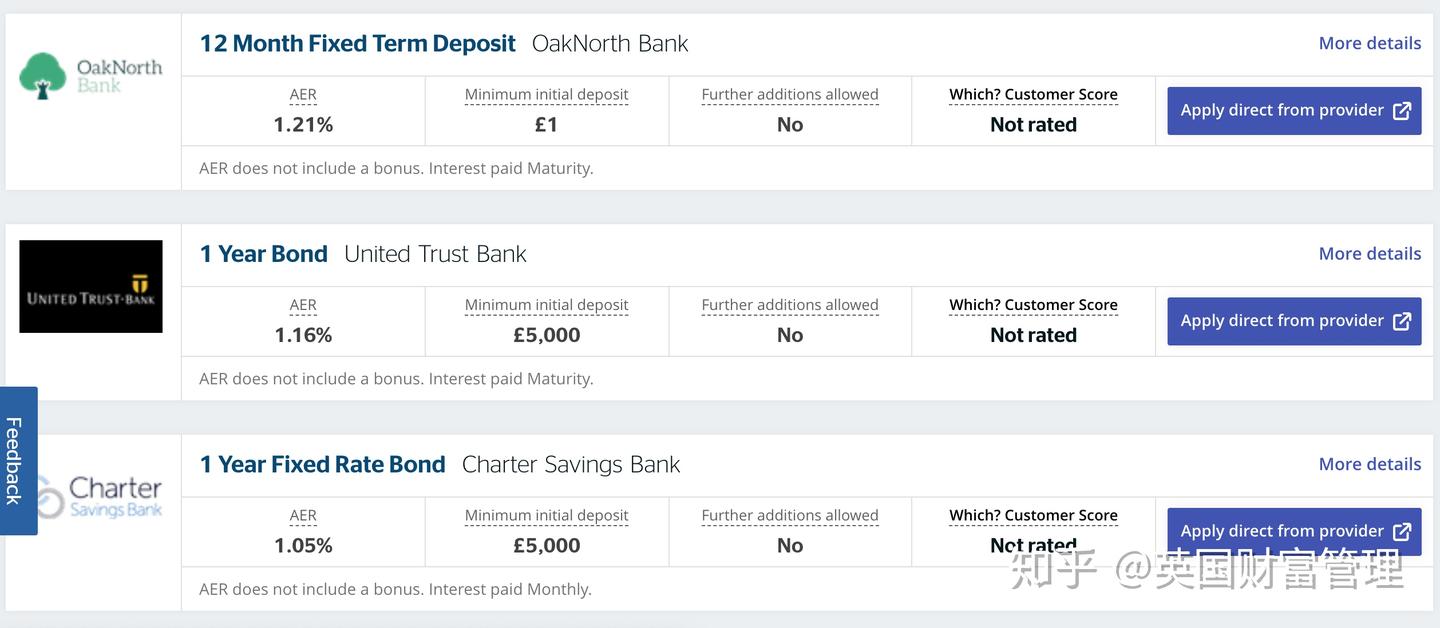
Task: Click Which? Customer Score label in OakNorth row
Action: (x=1033, y=95)
